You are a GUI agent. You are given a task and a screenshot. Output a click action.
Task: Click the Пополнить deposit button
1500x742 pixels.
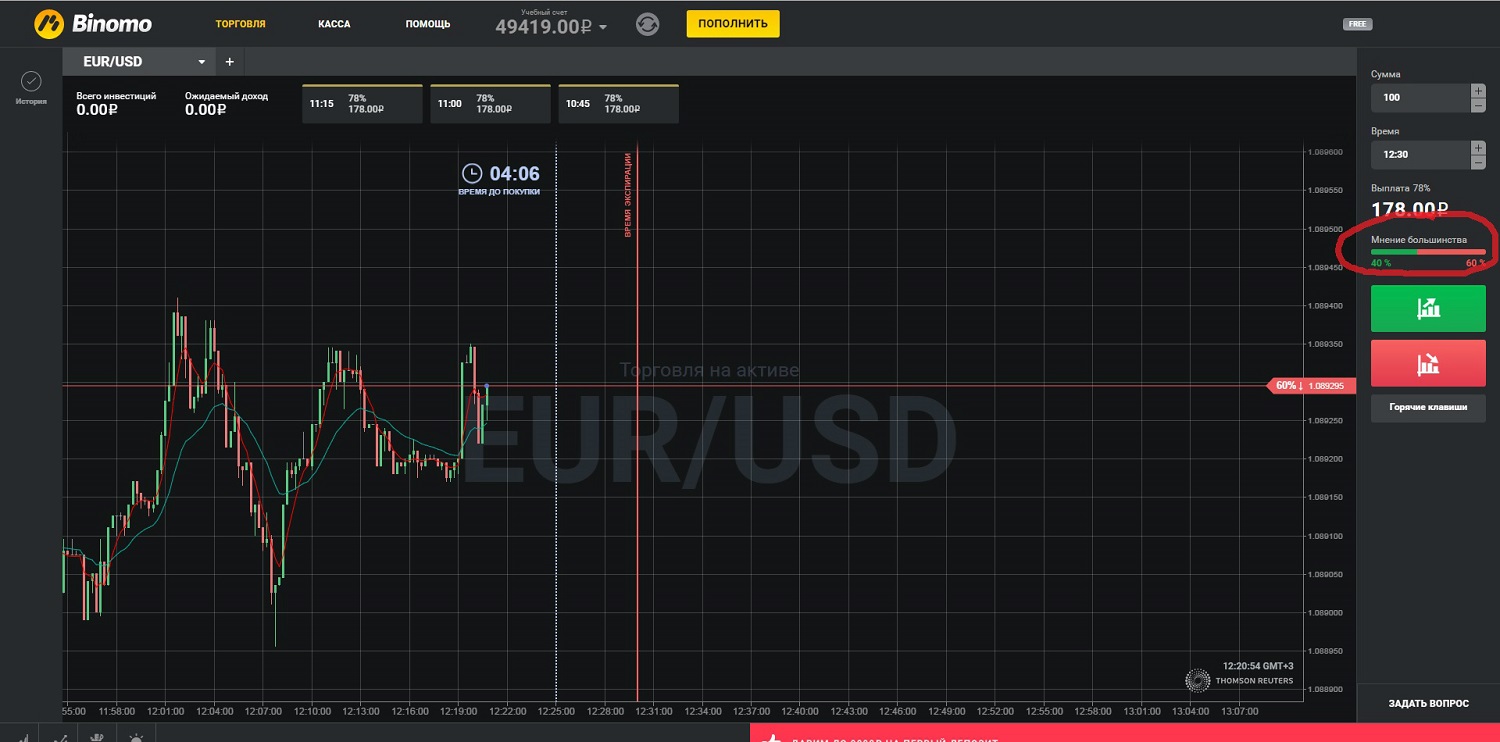(x=732, y=24)
